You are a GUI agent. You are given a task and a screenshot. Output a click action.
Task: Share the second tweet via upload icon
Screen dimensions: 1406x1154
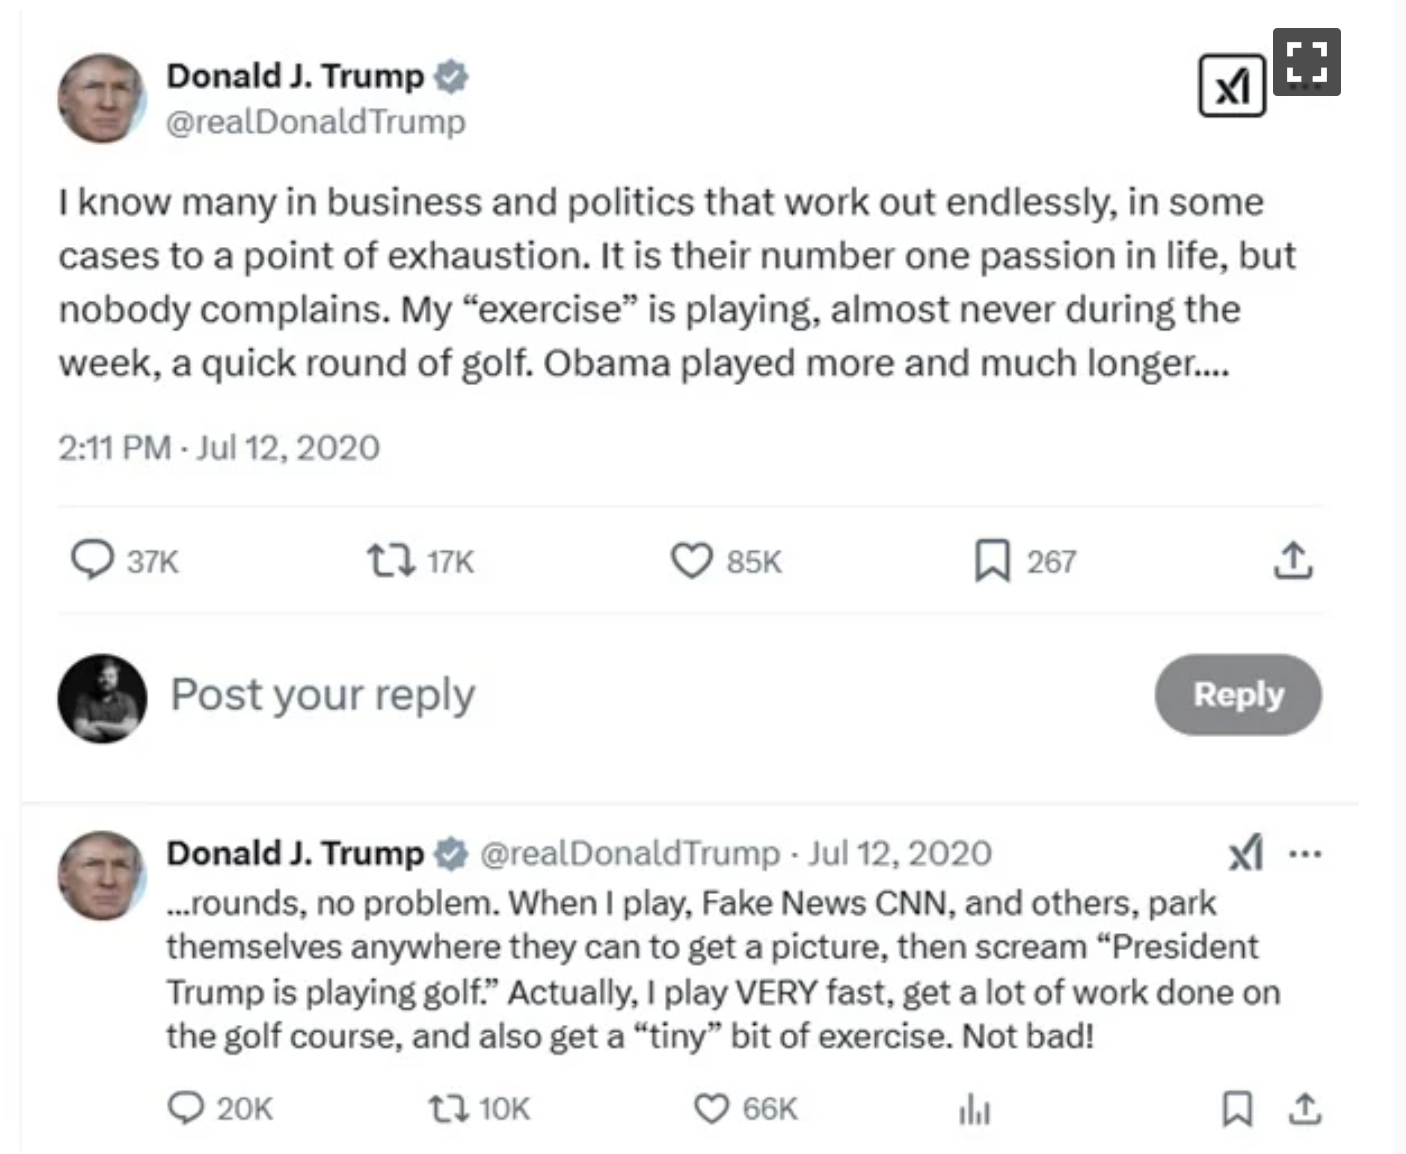tap(1305, 1108)
